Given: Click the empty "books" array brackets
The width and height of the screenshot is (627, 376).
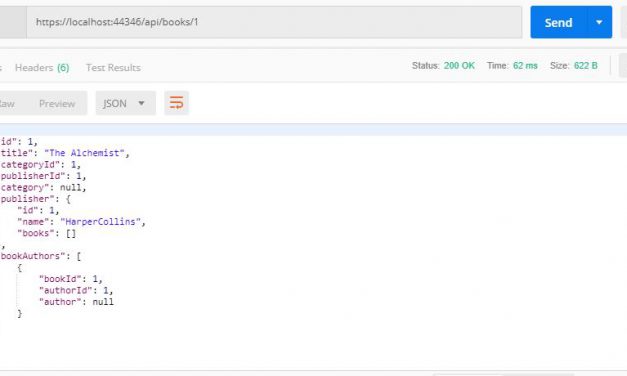Looking at the screenshot, I should pos(71,233).
